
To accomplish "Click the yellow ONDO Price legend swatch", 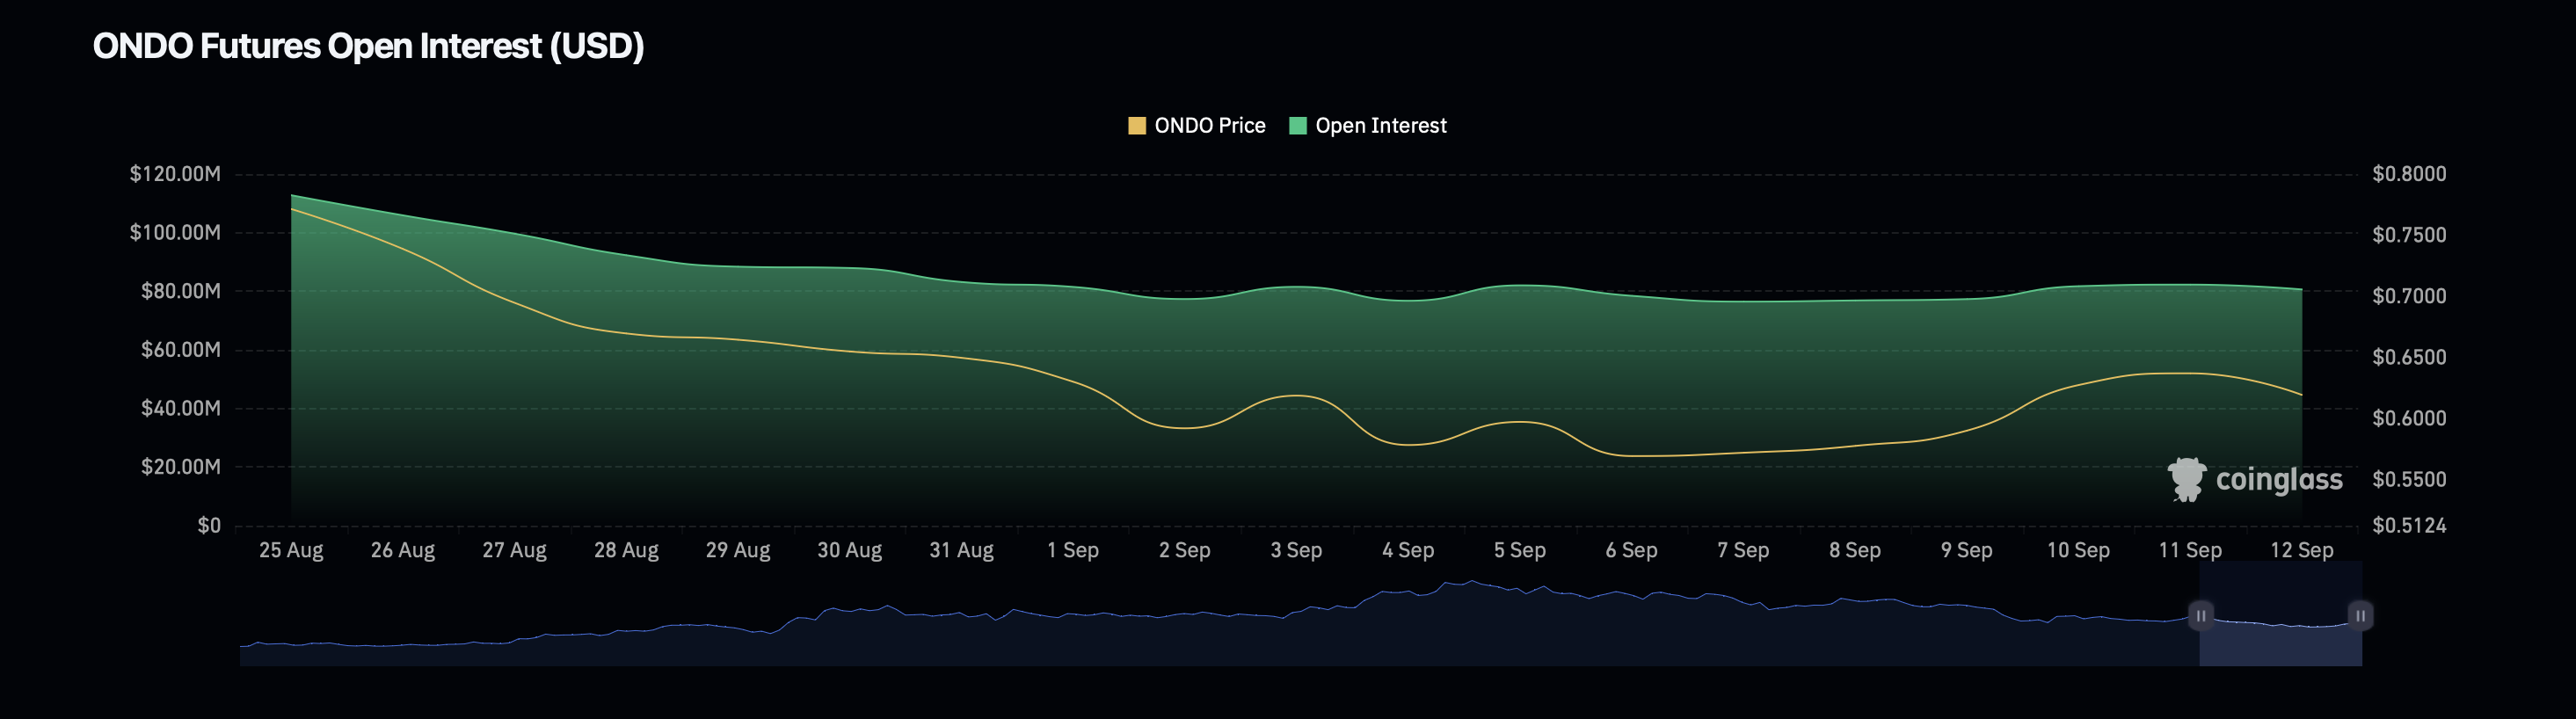I will (x=1137, y=126).
